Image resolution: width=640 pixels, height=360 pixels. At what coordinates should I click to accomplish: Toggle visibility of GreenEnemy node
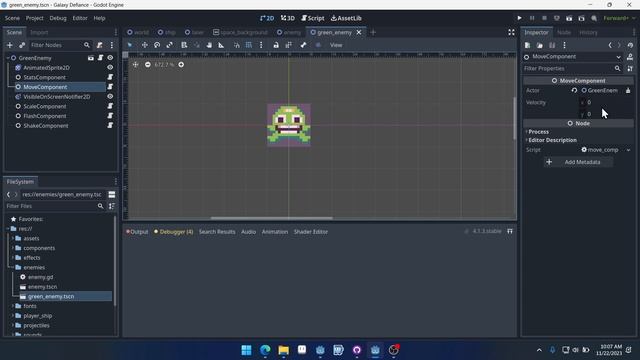tap(110, 58)
